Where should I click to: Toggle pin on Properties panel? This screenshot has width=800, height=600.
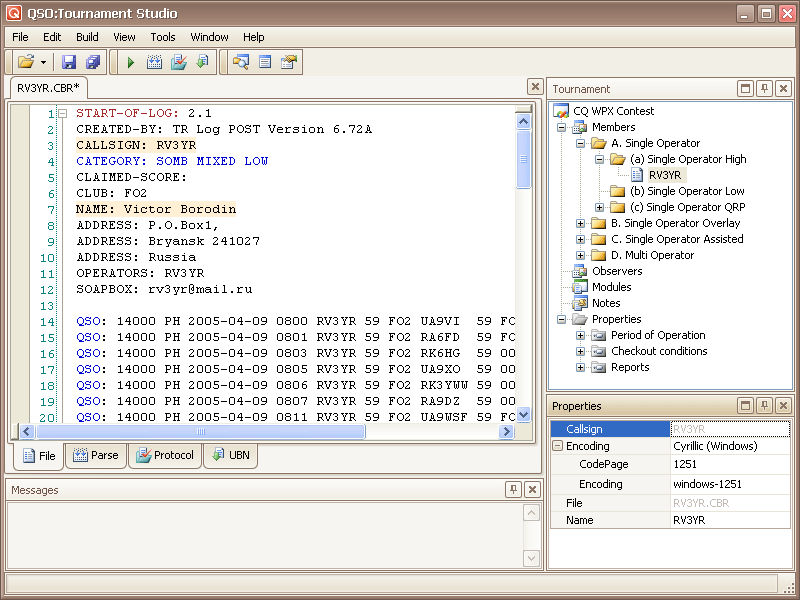click(764, 406)
